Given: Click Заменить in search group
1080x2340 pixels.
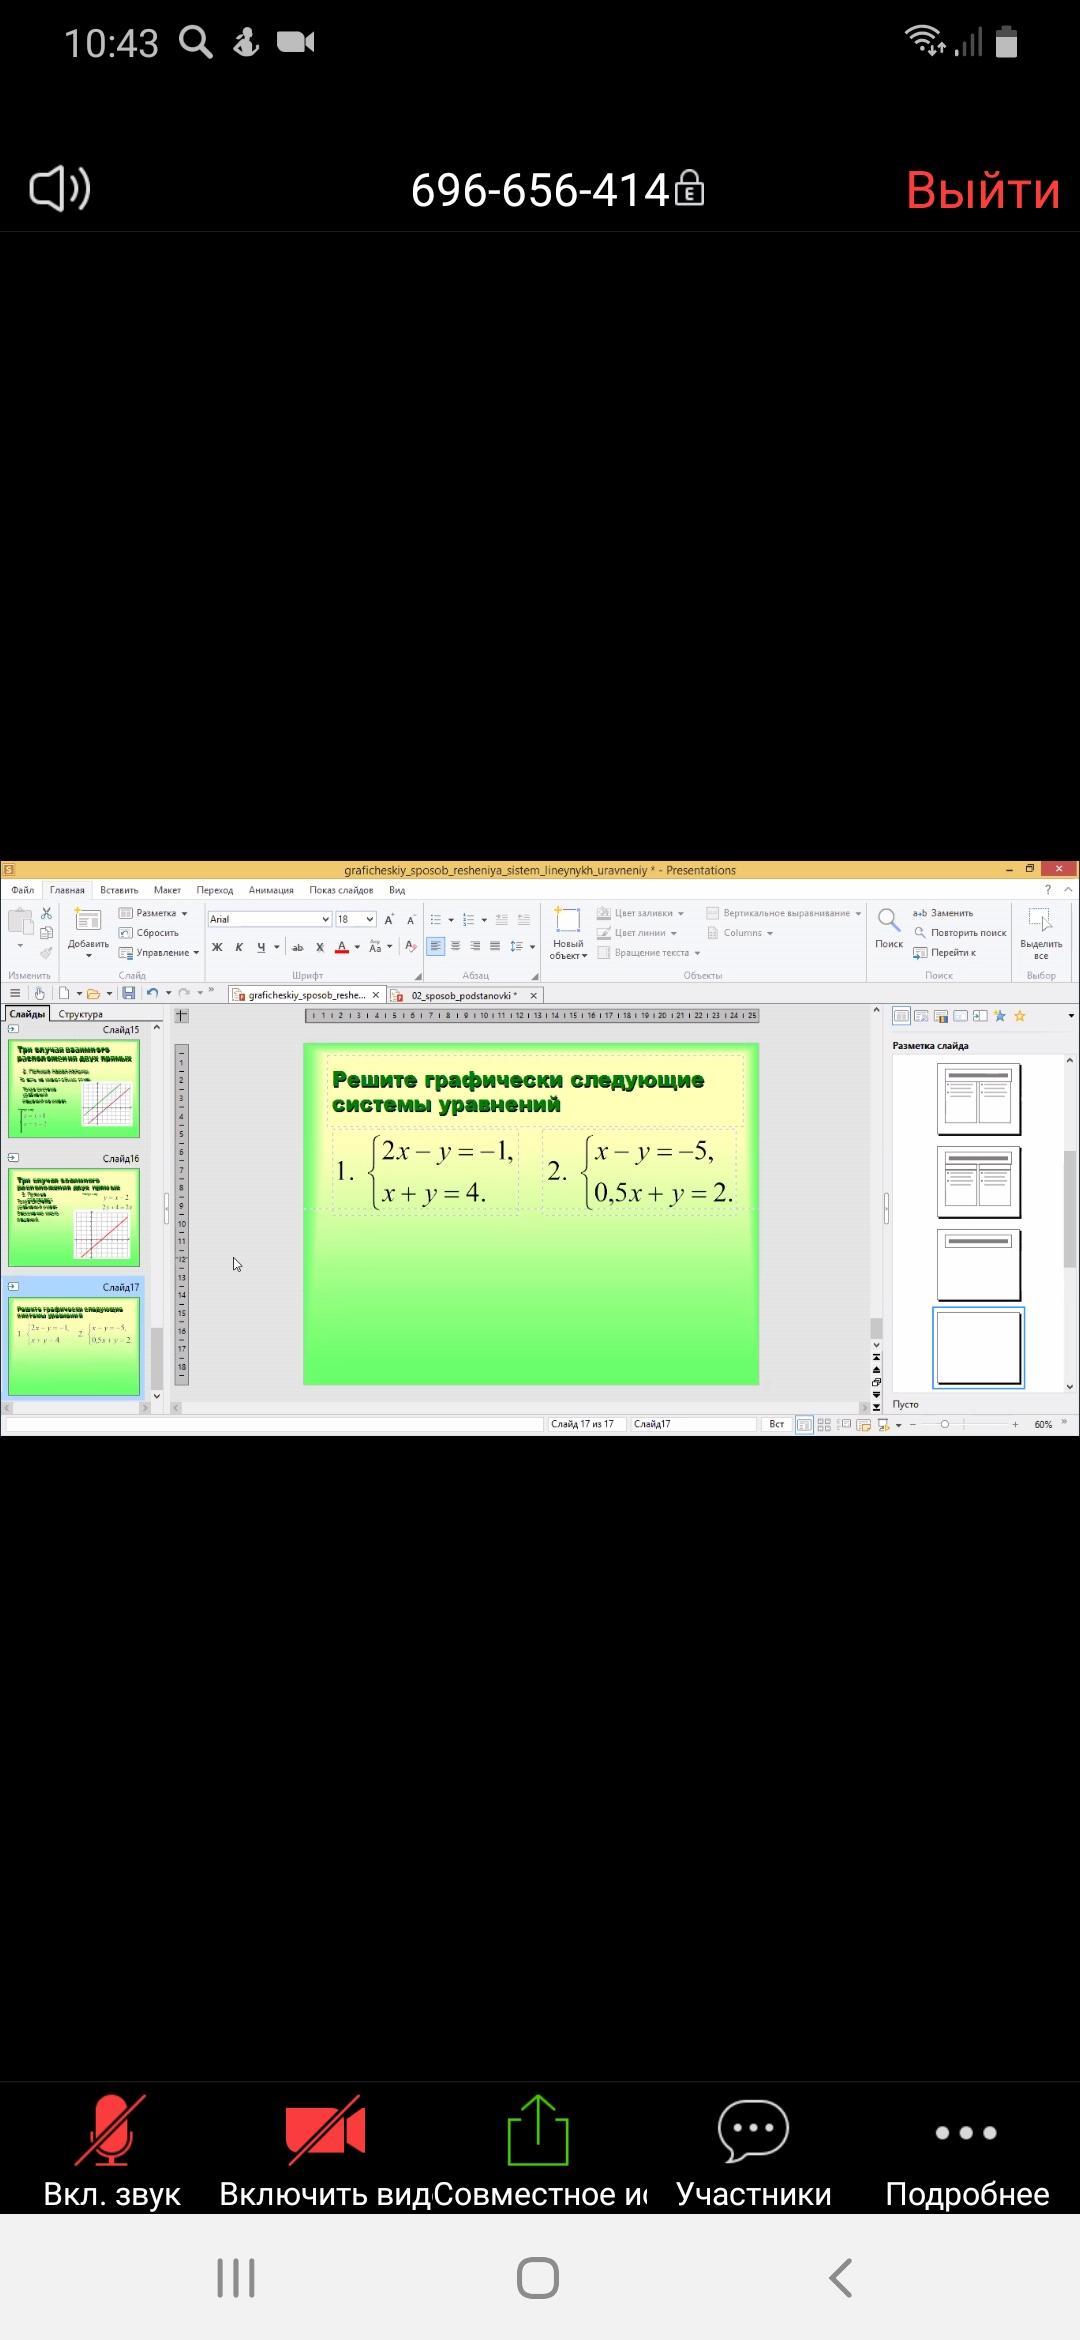Looking at the screenshot, I should coord(943,913).
